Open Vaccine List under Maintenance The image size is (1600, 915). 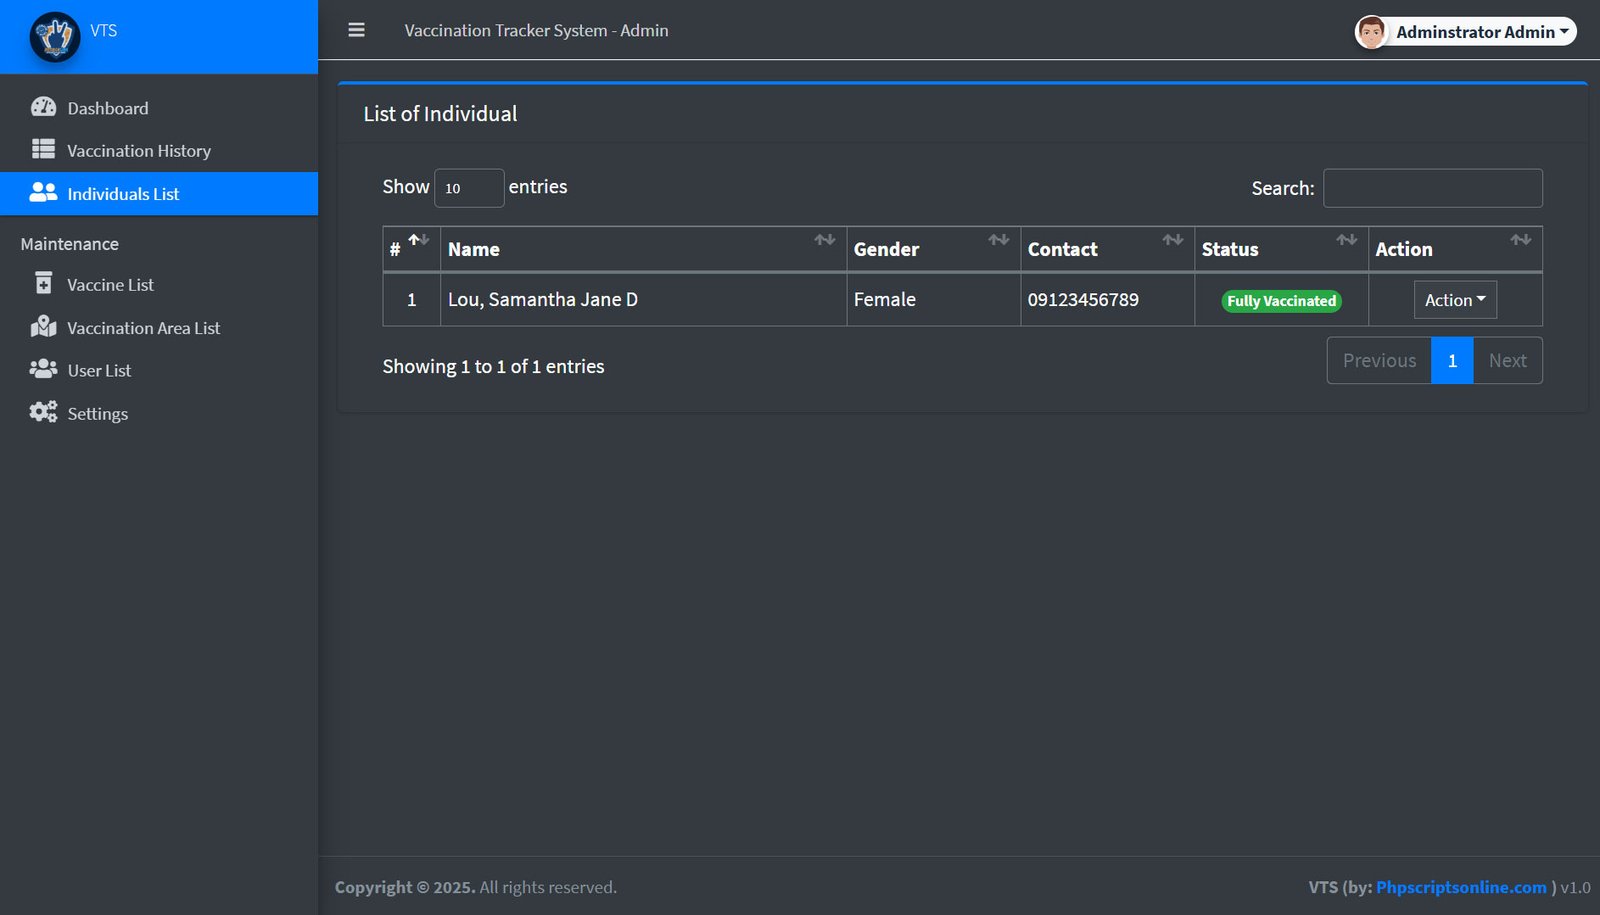point(159,285)
